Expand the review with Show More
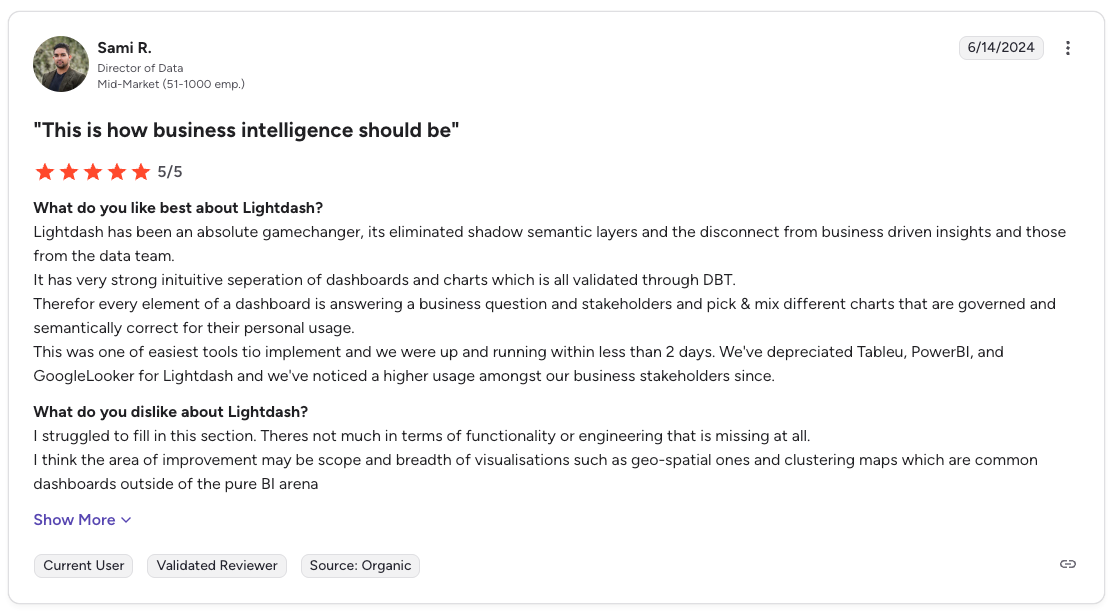Viewport: 1112px width, 612px height. click(x=82, y=520)
